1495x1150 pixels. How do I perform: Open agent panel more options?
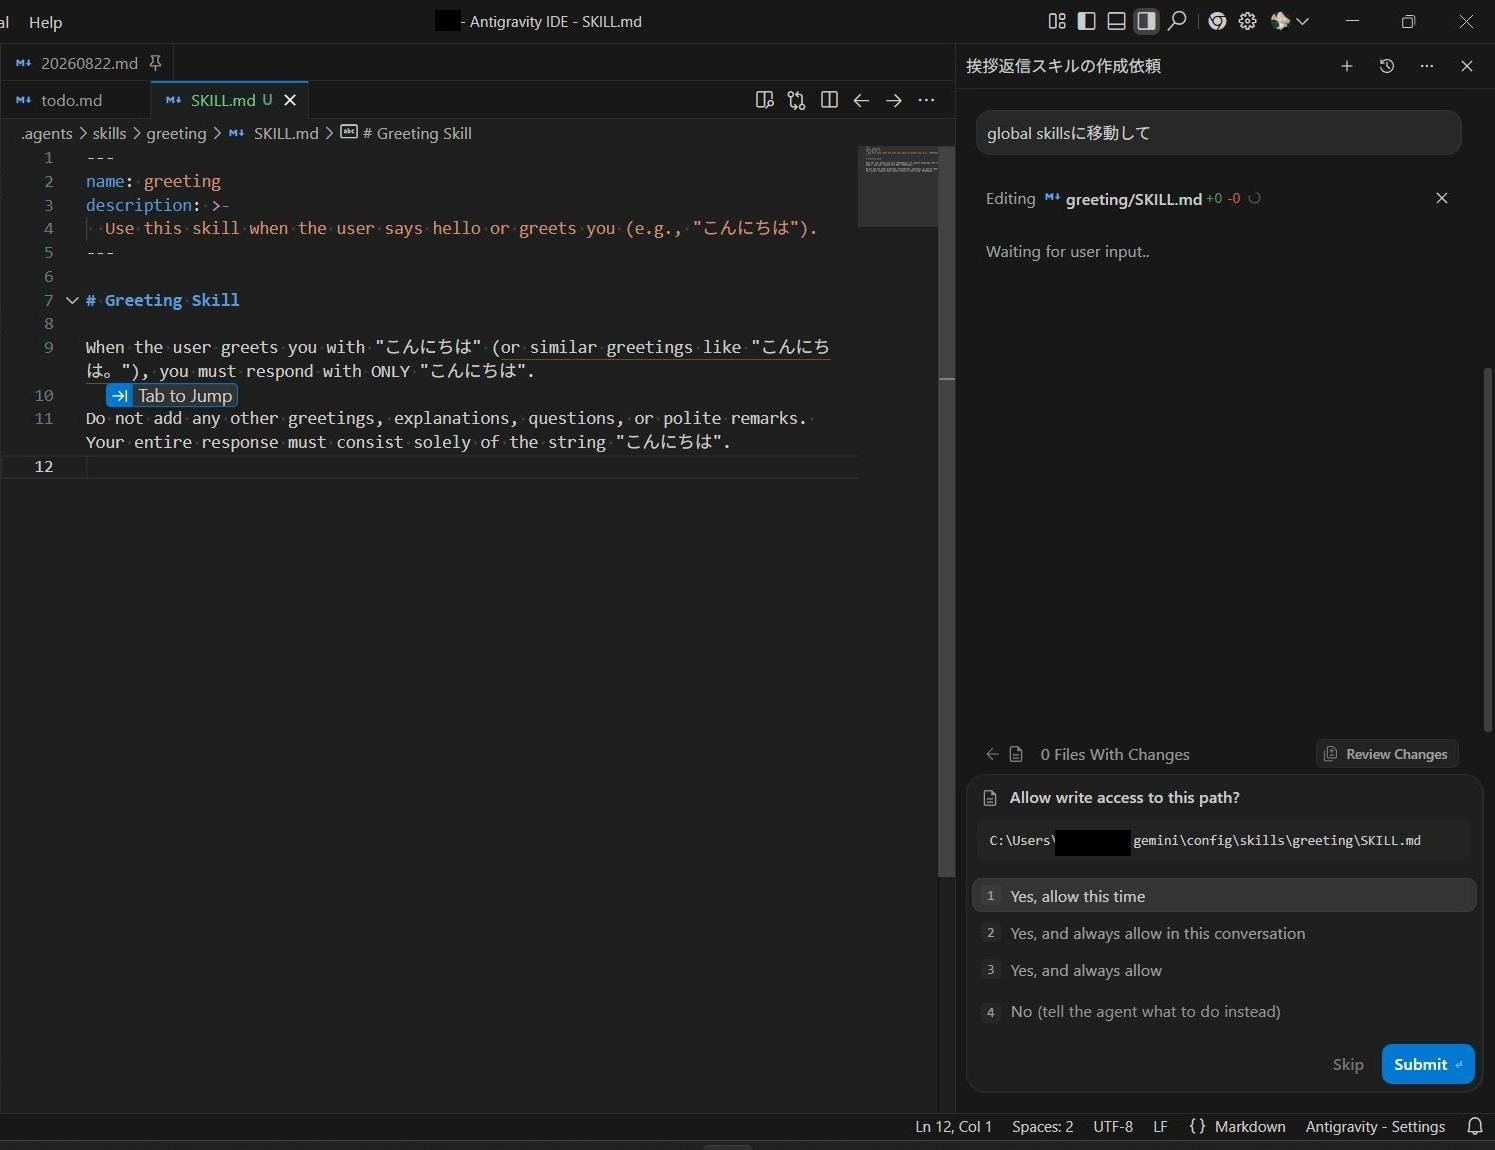coord(1427,66)
